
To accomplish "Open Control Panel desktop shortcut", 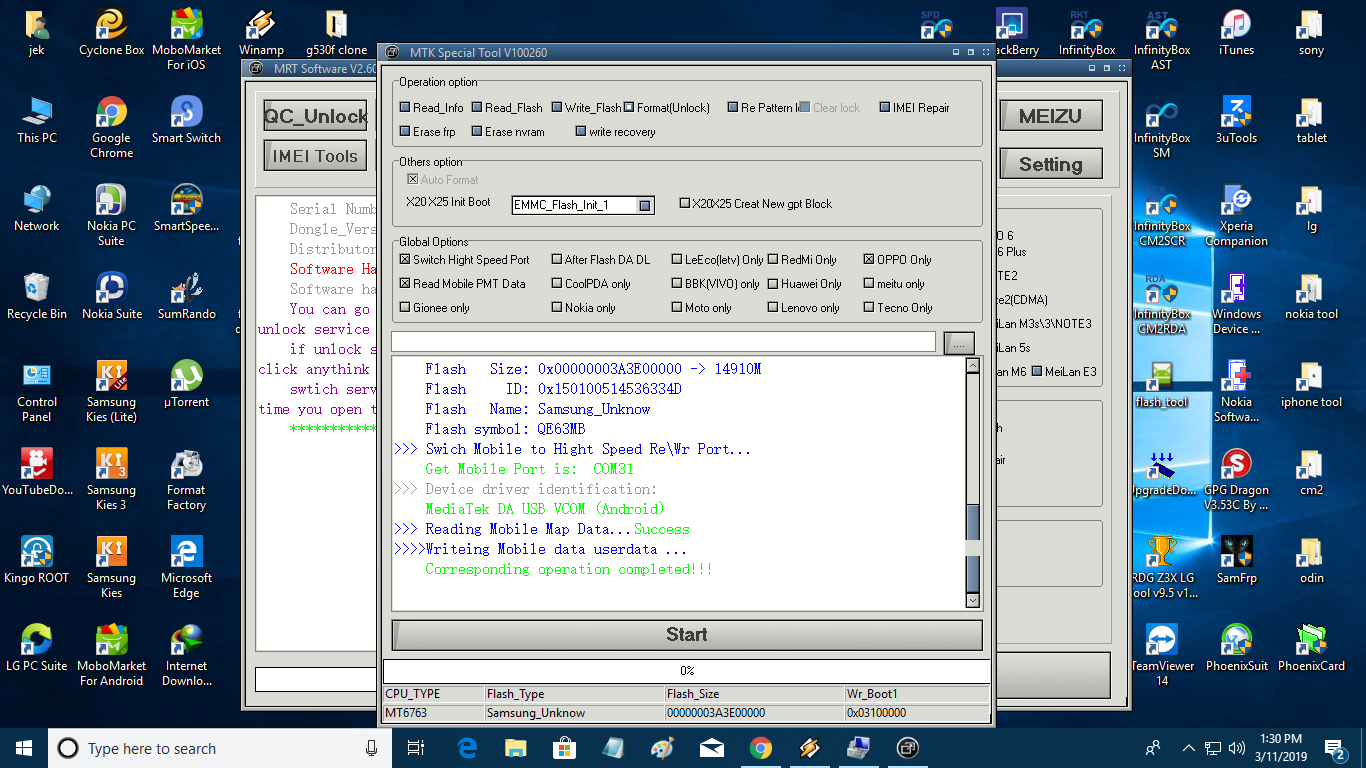I will (x=37, y=392).
